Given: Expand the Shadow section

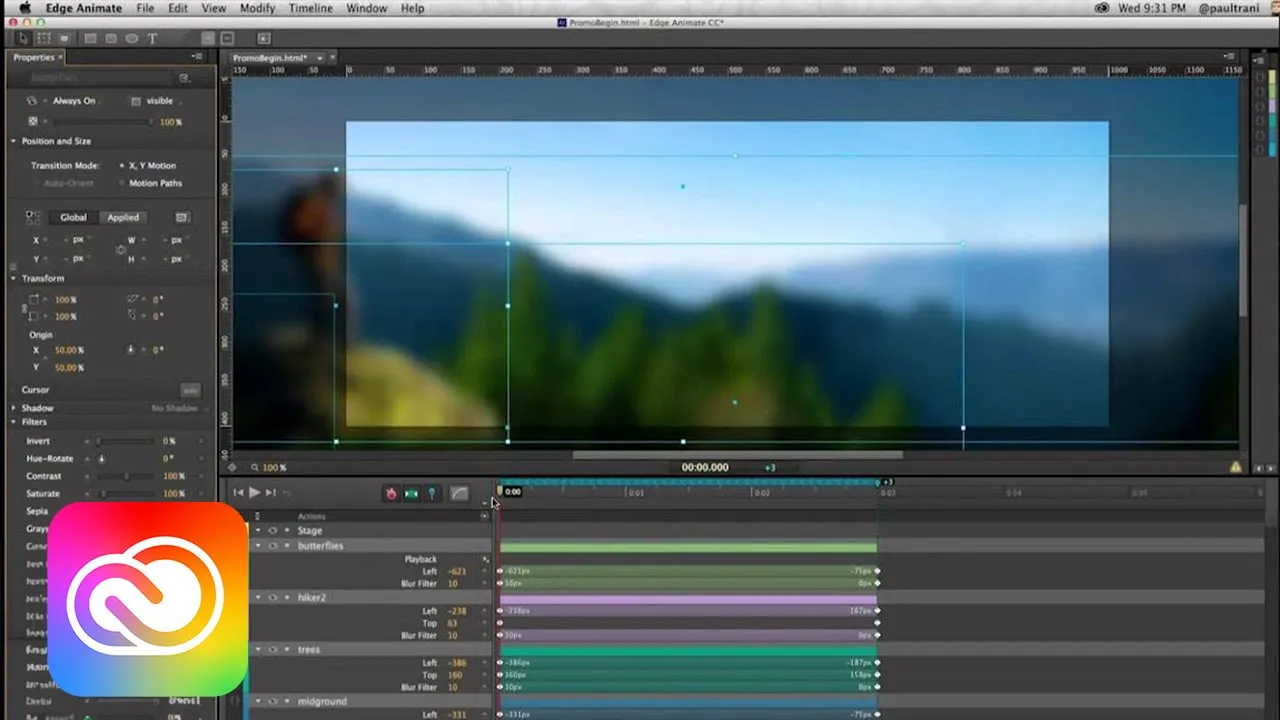Looking at the screenshot, I should [14, 408].
